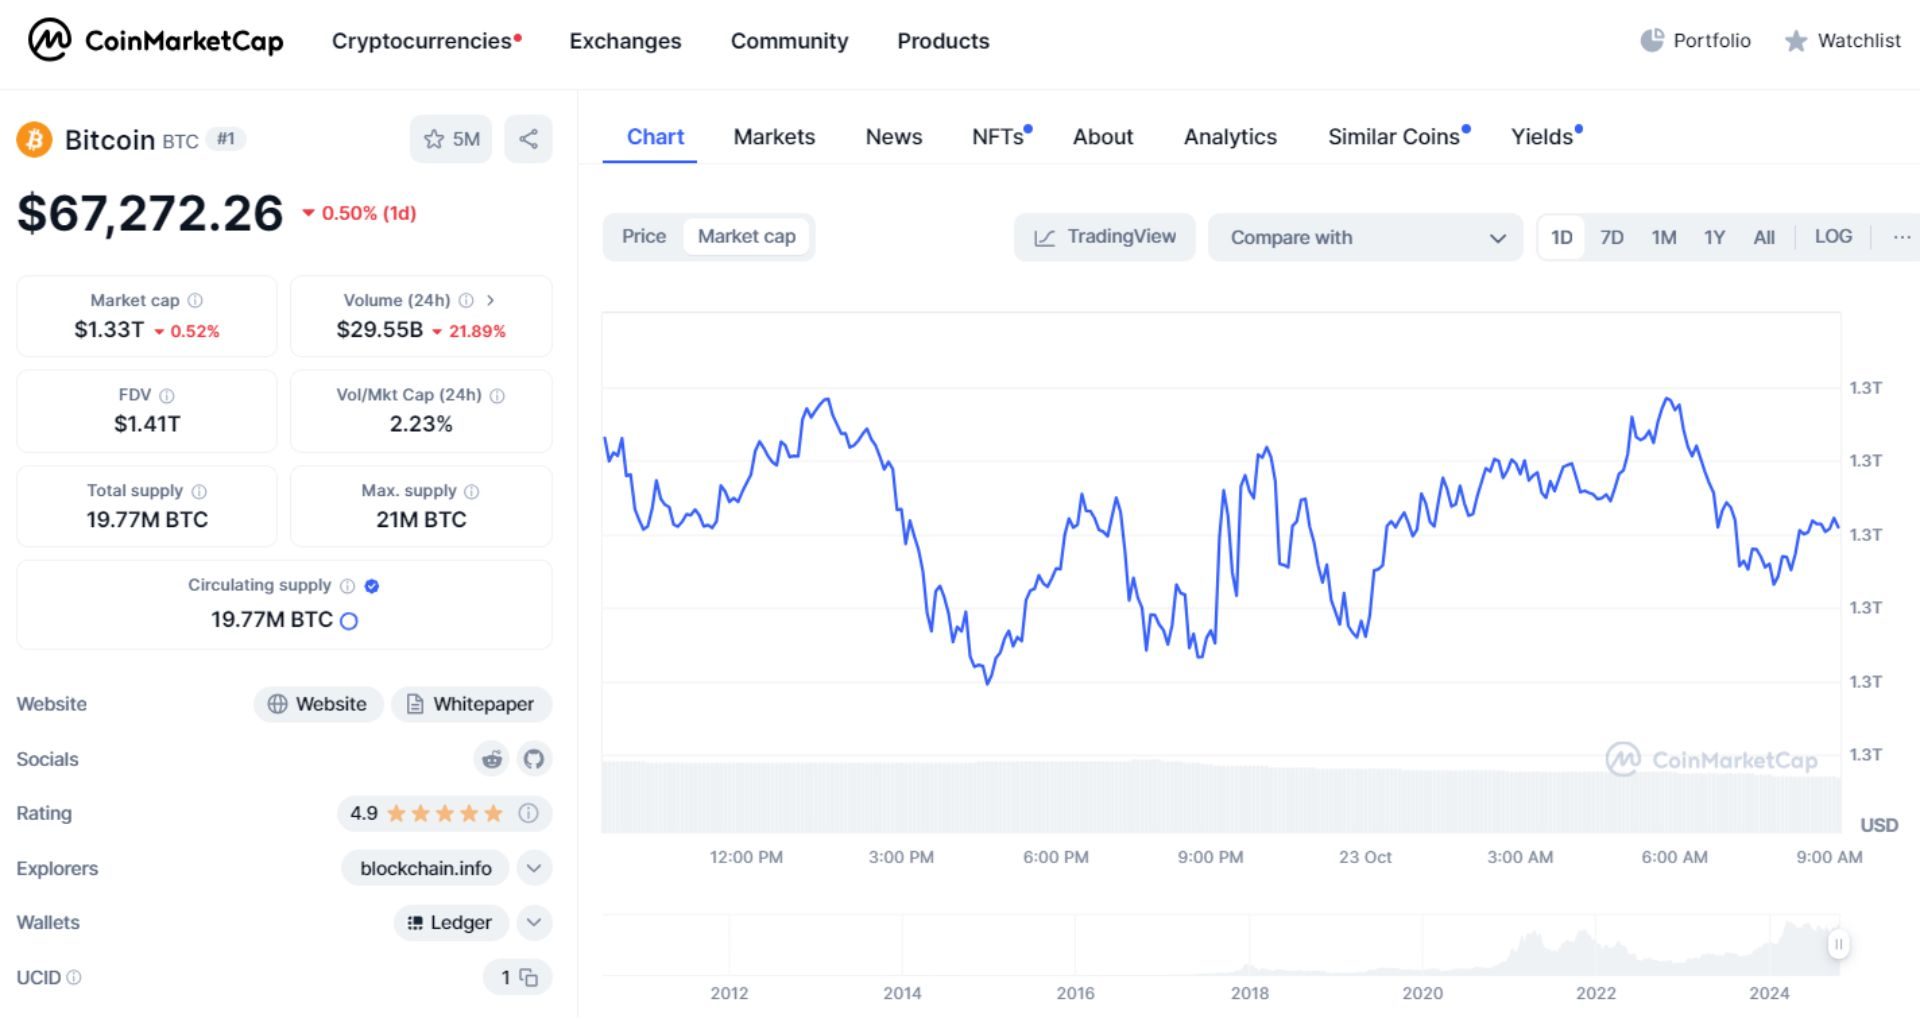The height and width of the screenshot is (1020, 1920).
Task: Expand the Wallets list chevron
Action: coord(533,922)
